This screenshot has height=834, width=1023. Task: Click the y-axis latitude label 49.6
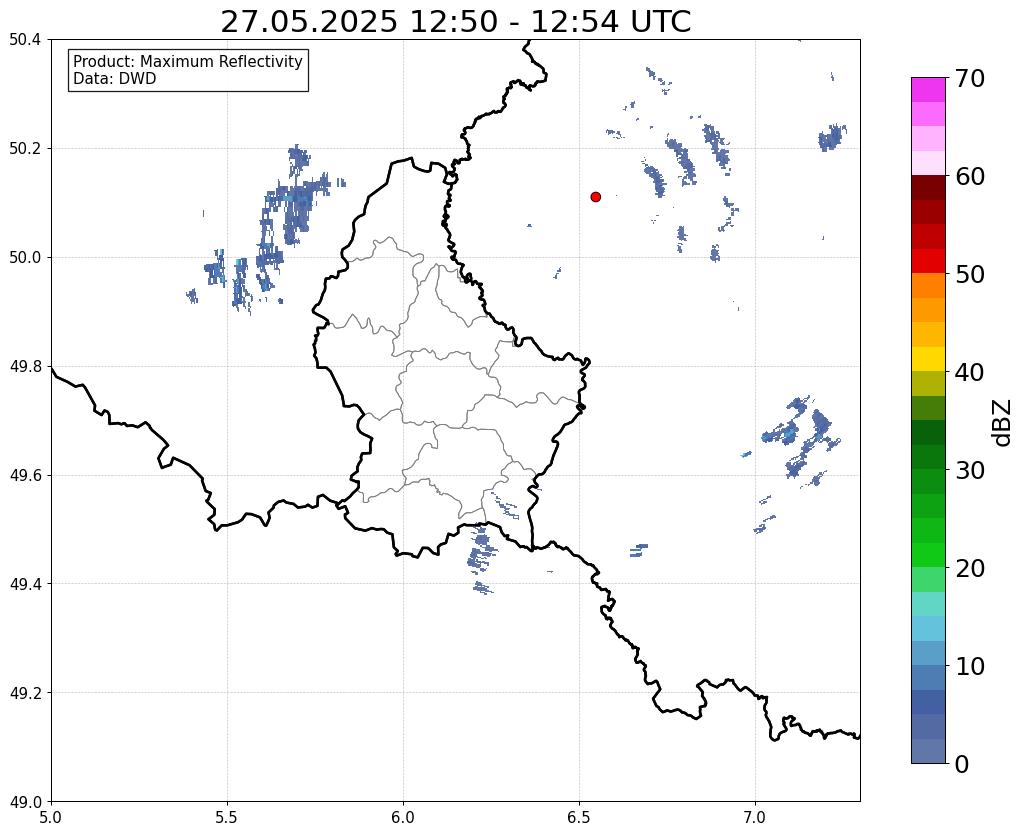tap(25, 476)
